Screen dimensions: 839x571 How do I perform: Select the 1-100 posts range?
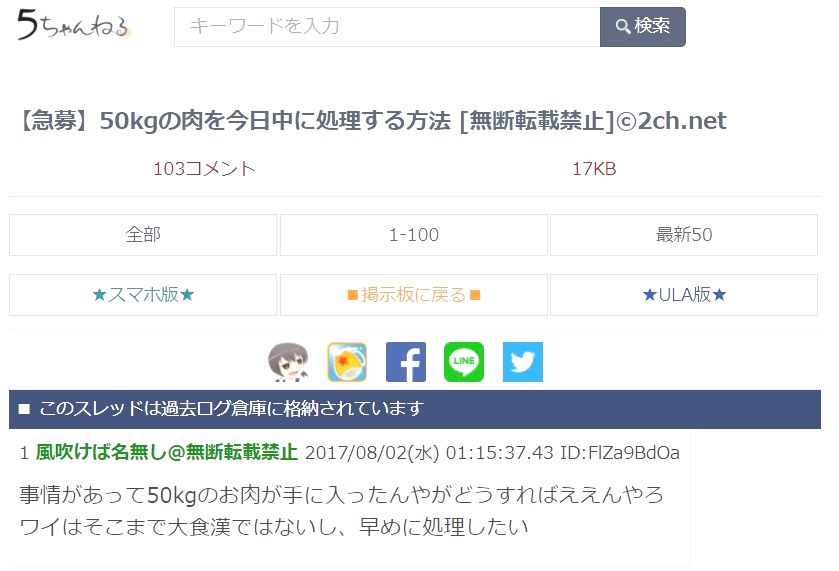point(414,235)
